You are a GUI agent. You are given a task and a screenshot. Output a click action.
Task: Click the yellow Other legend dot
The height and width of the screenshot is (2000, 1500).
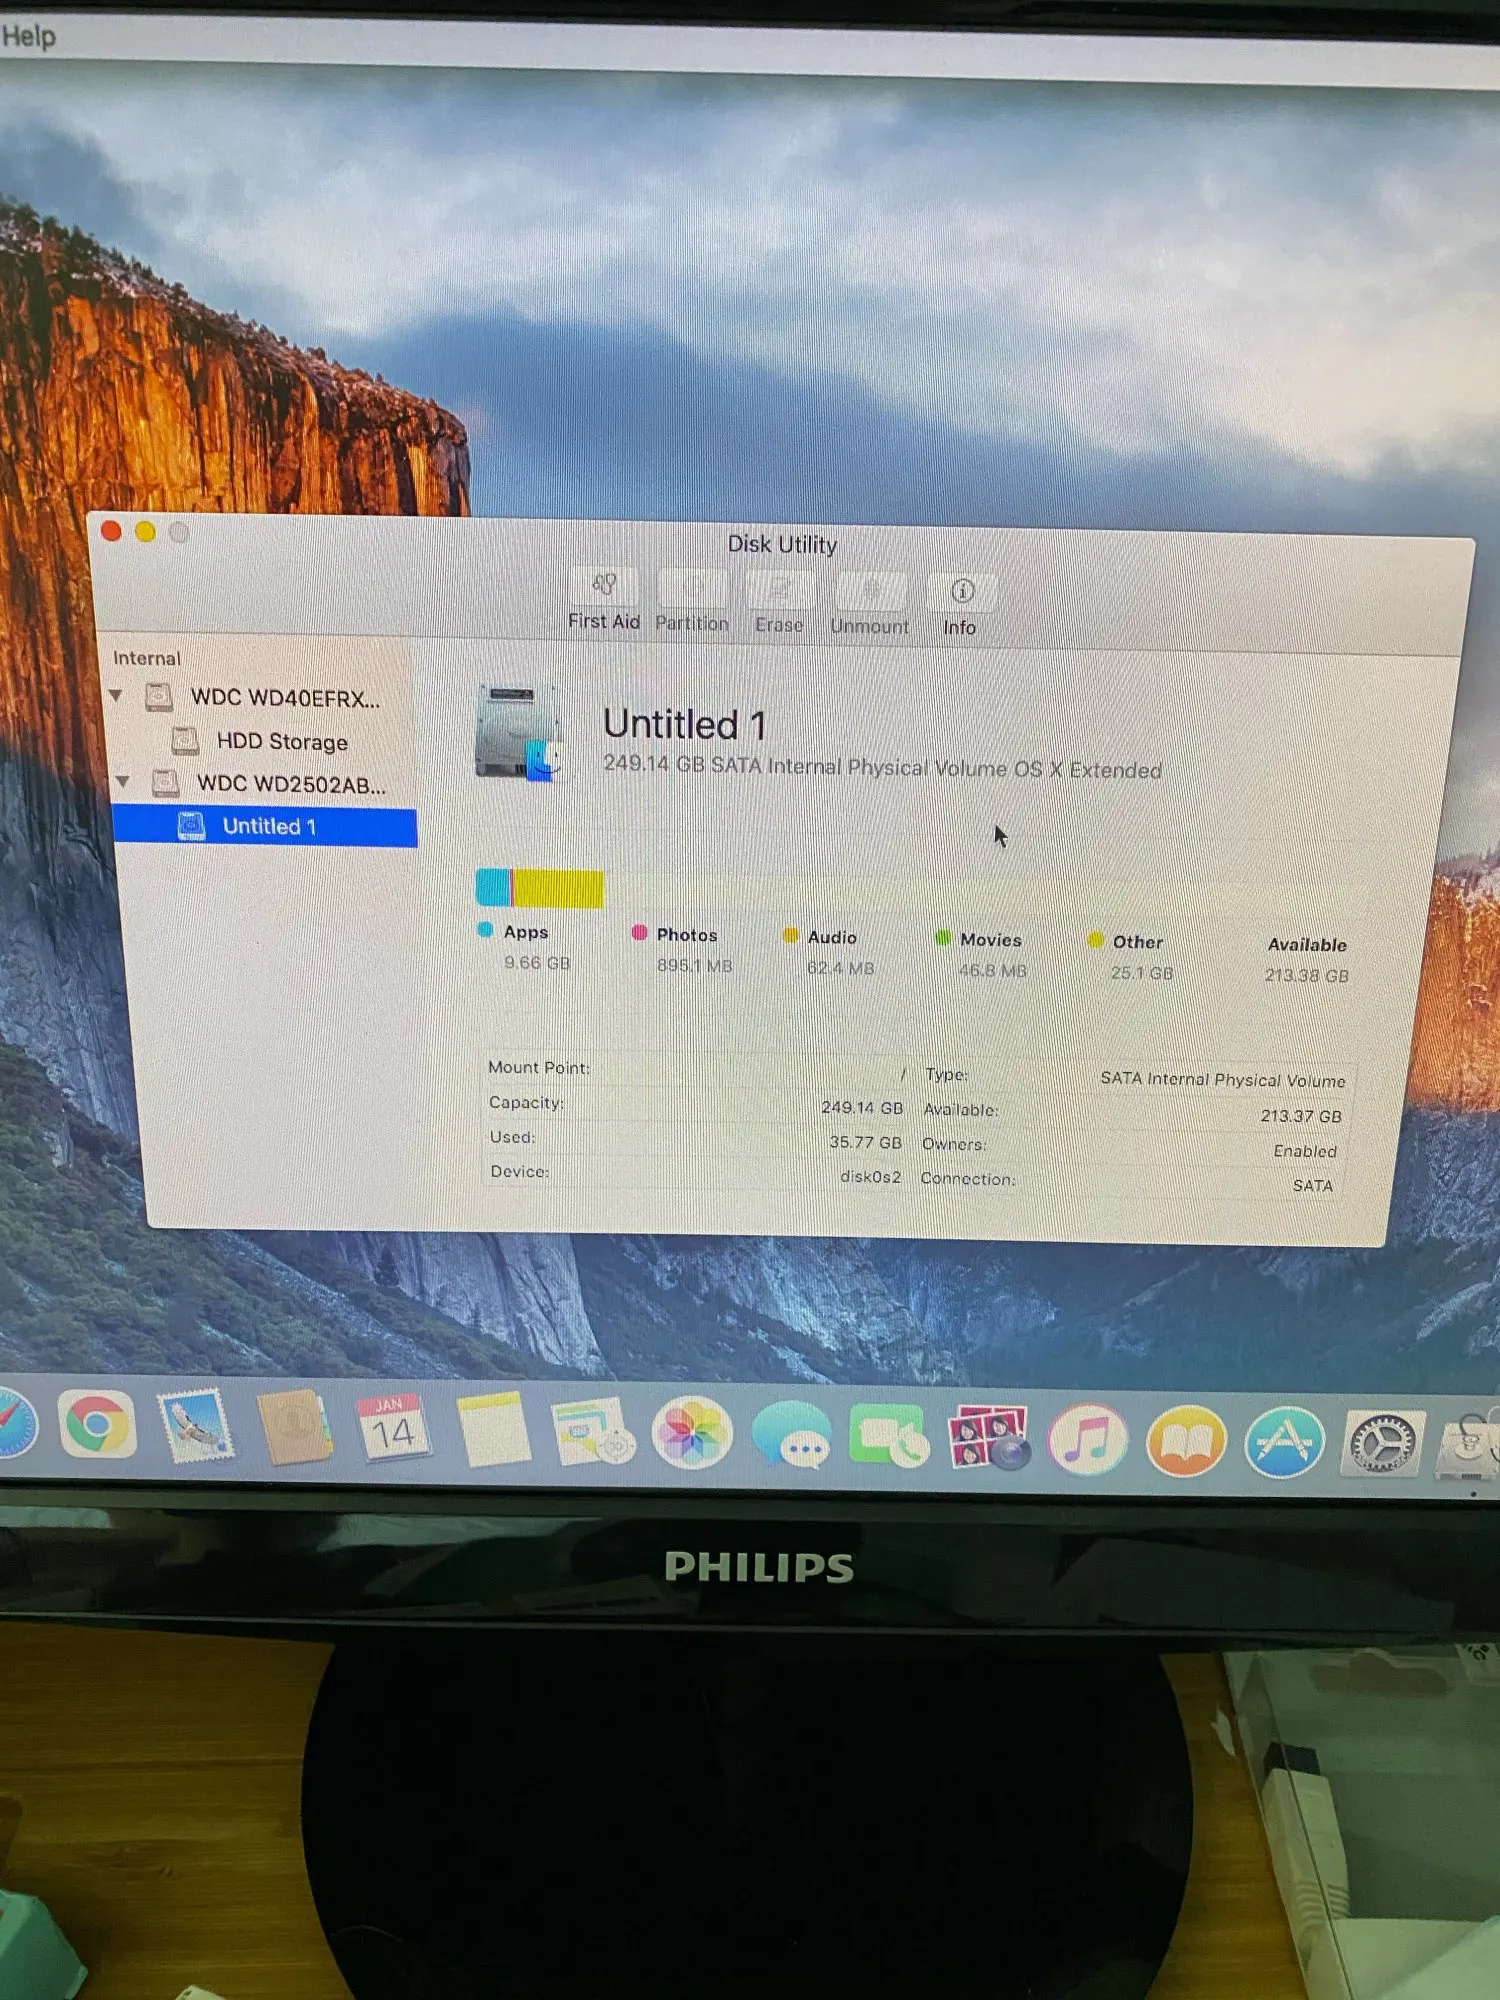pyautogui.click(x=1095, y=940)
